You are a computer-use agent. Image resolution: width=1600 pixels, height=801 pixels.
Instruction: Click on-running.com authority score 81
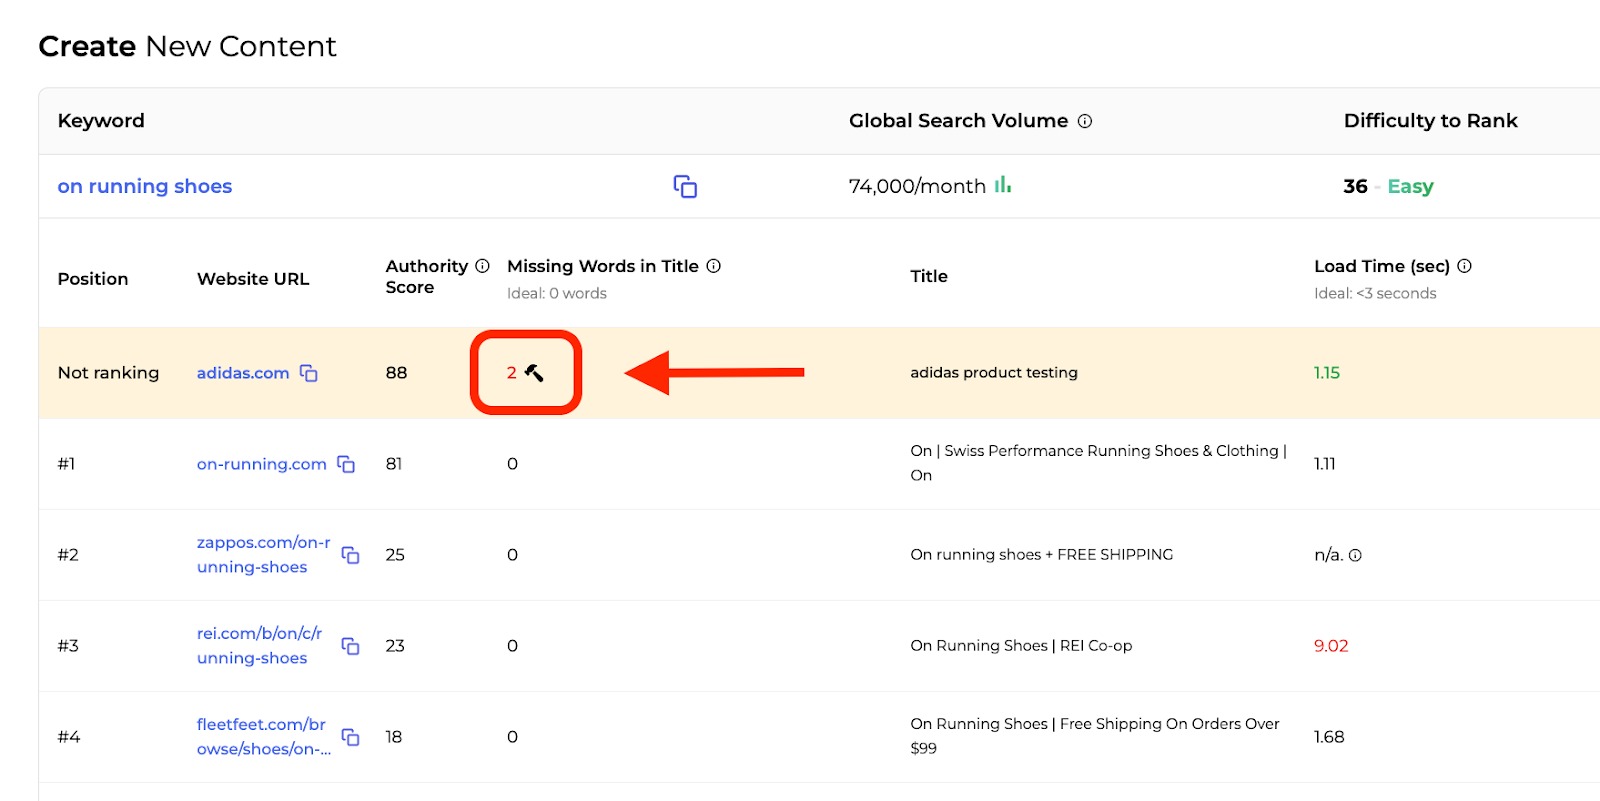[x=394, y=464]
